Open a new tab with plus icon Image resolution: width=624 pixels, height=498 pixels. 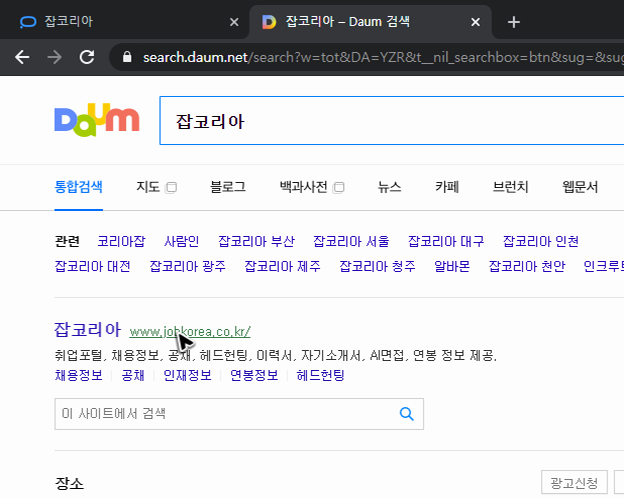tap(514, 22)
